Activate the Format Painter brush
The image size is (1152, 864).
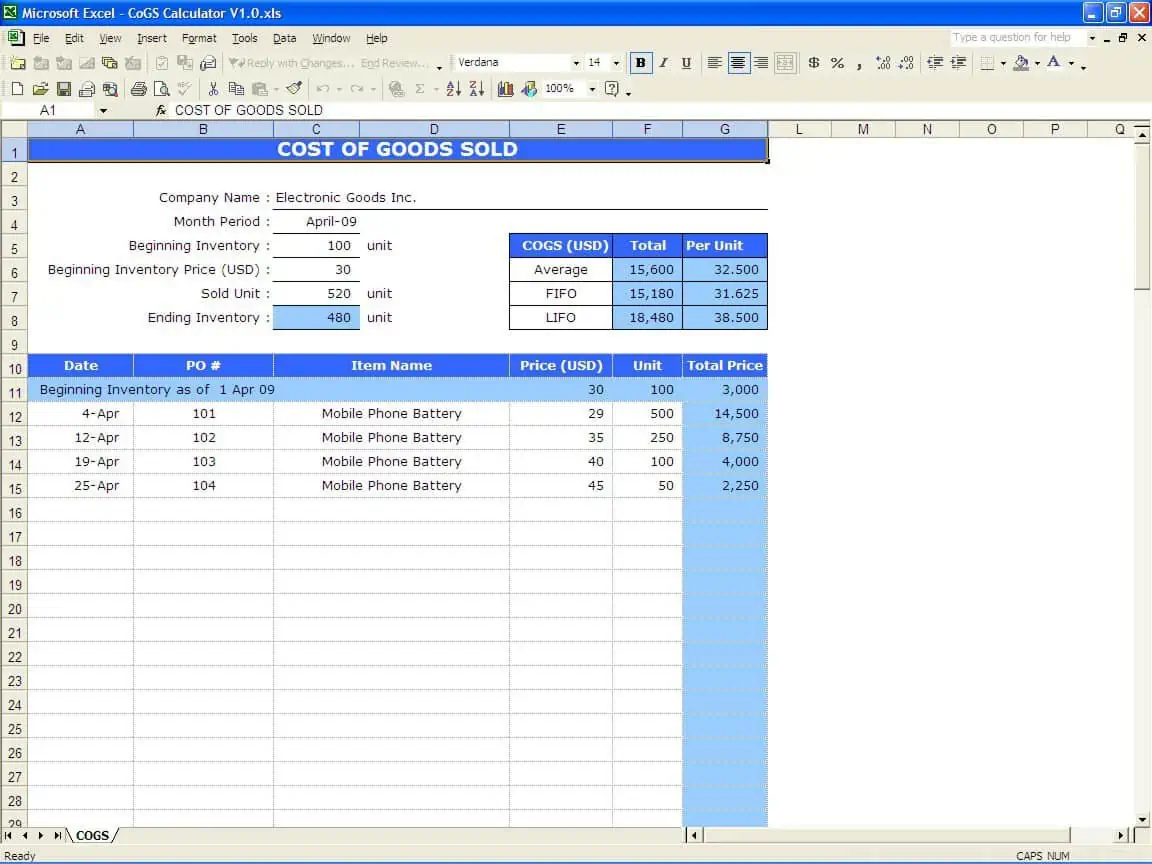[294, 89]
